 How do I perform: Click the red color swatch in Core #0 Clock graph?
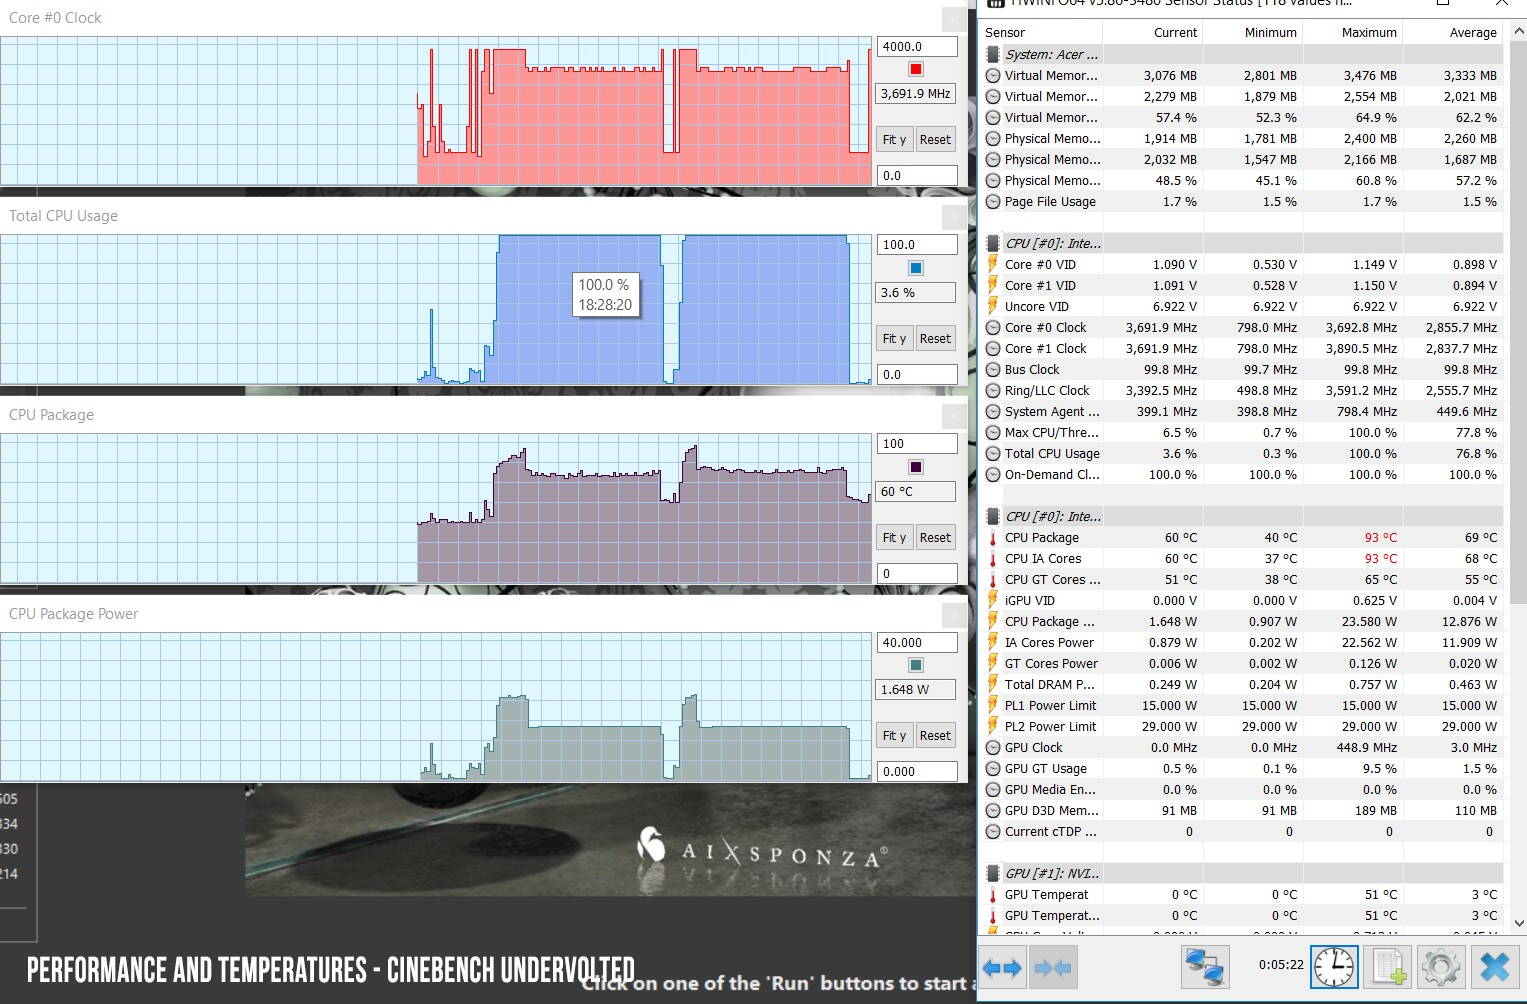click(x=913, y=68)
